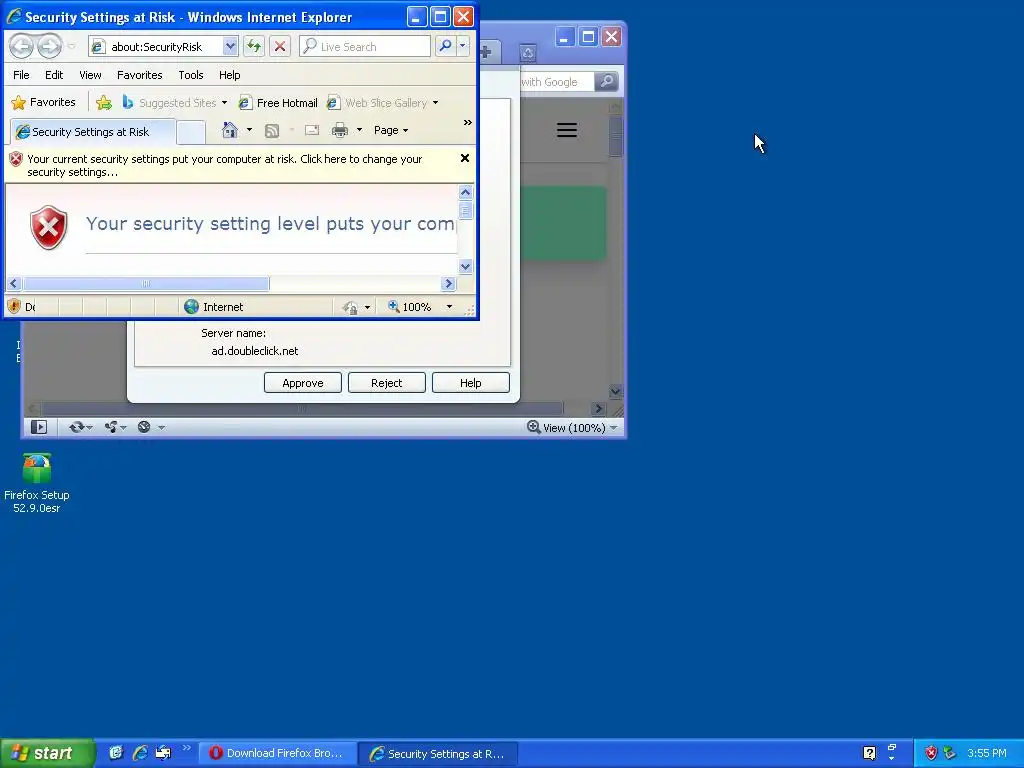Click the IE Back arrow button
Viewport: 1024px width, 768px height.
(x=21, y=46)
